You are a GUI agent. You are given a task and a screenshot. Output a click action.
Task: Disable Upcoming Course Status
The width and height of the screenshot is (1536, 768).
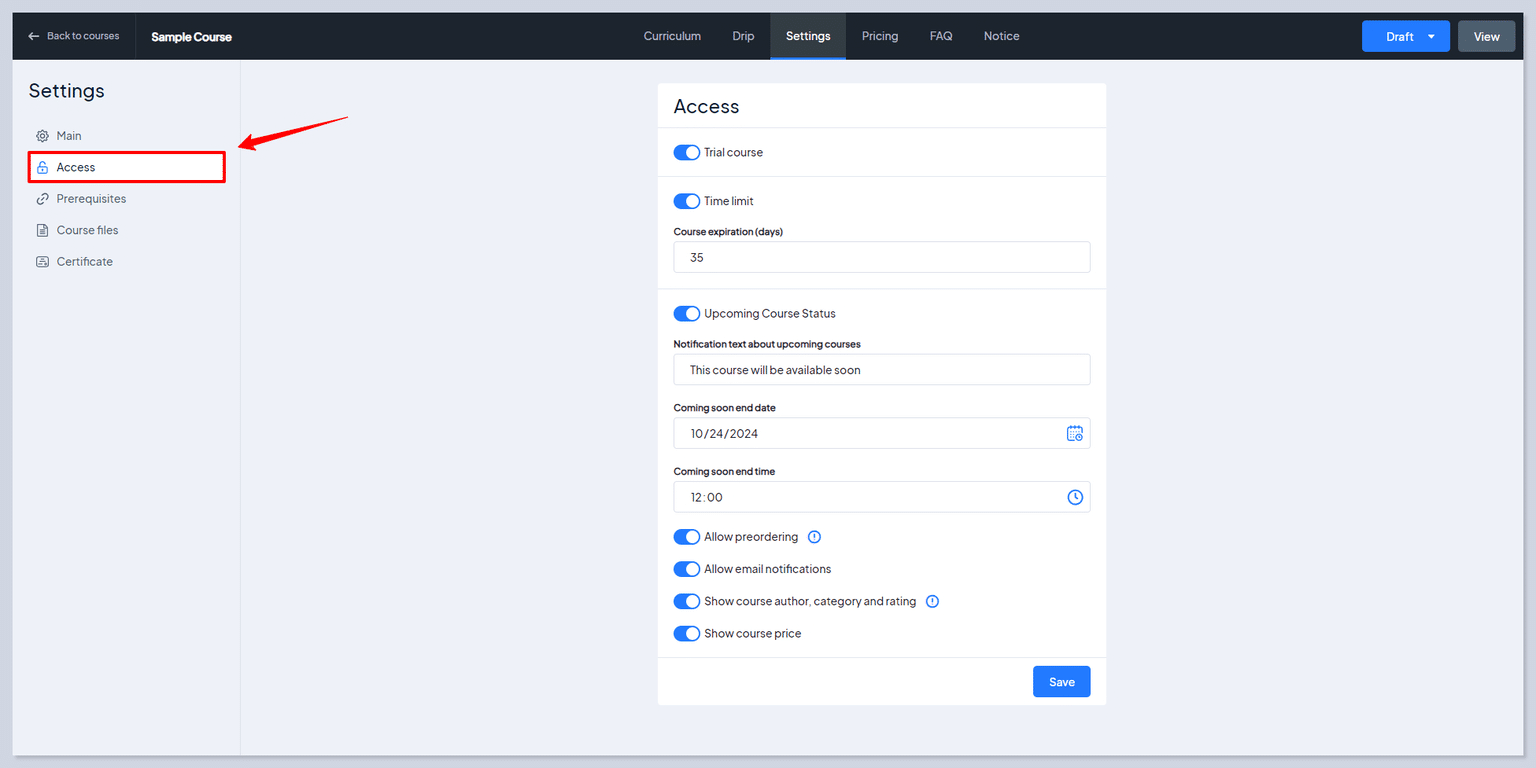[x=687, y=313]
